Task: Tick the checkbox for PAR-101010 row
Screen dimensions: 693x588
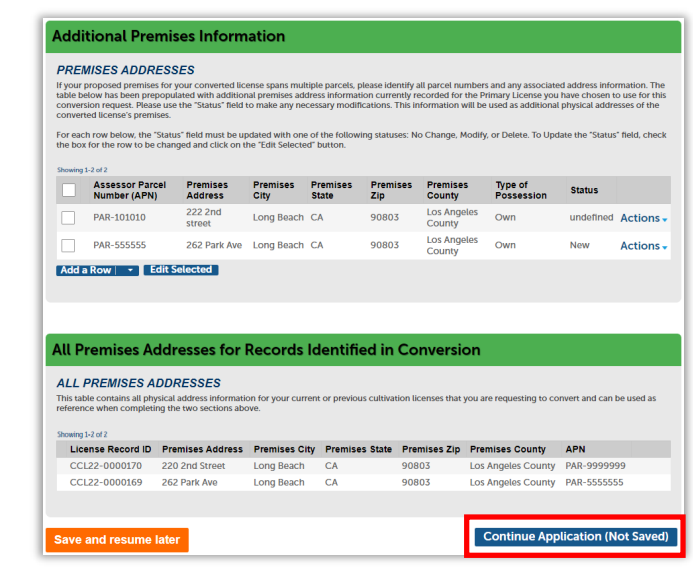Action: [x=68, y=218]
